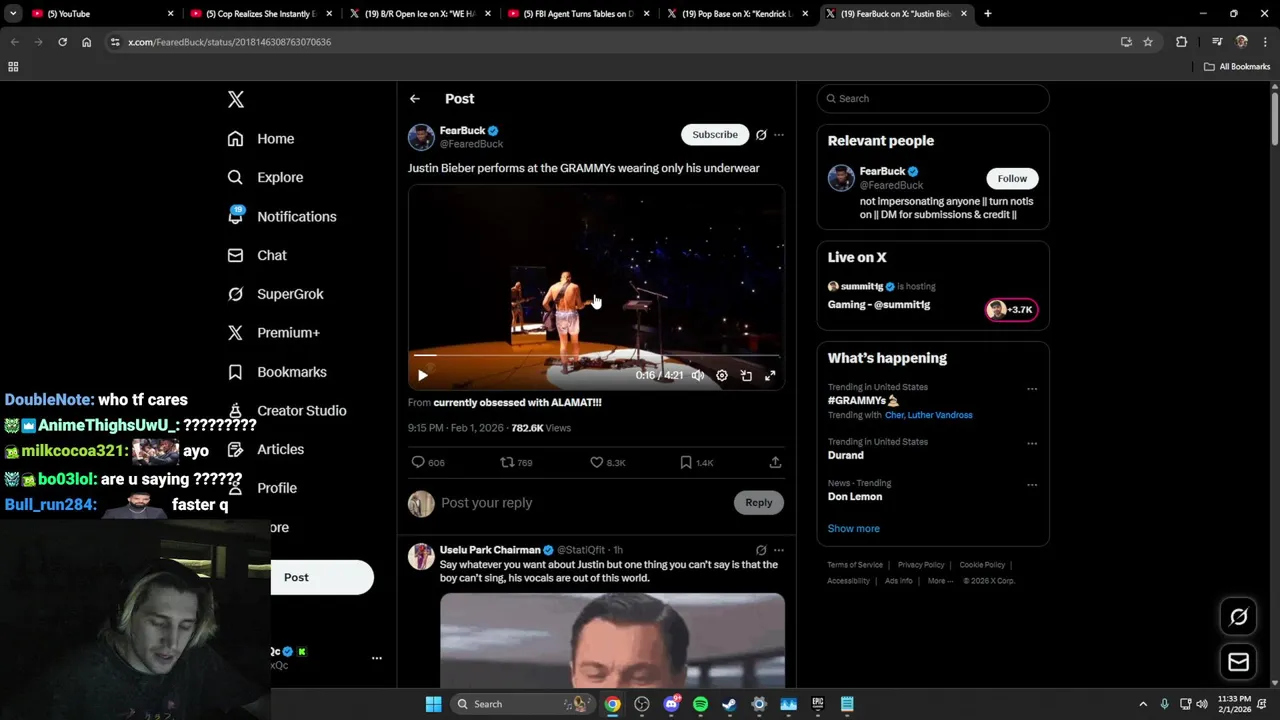This screenshot has width=1280, height=720.
Task: Share the post via share icon
Action: [775, 462]
